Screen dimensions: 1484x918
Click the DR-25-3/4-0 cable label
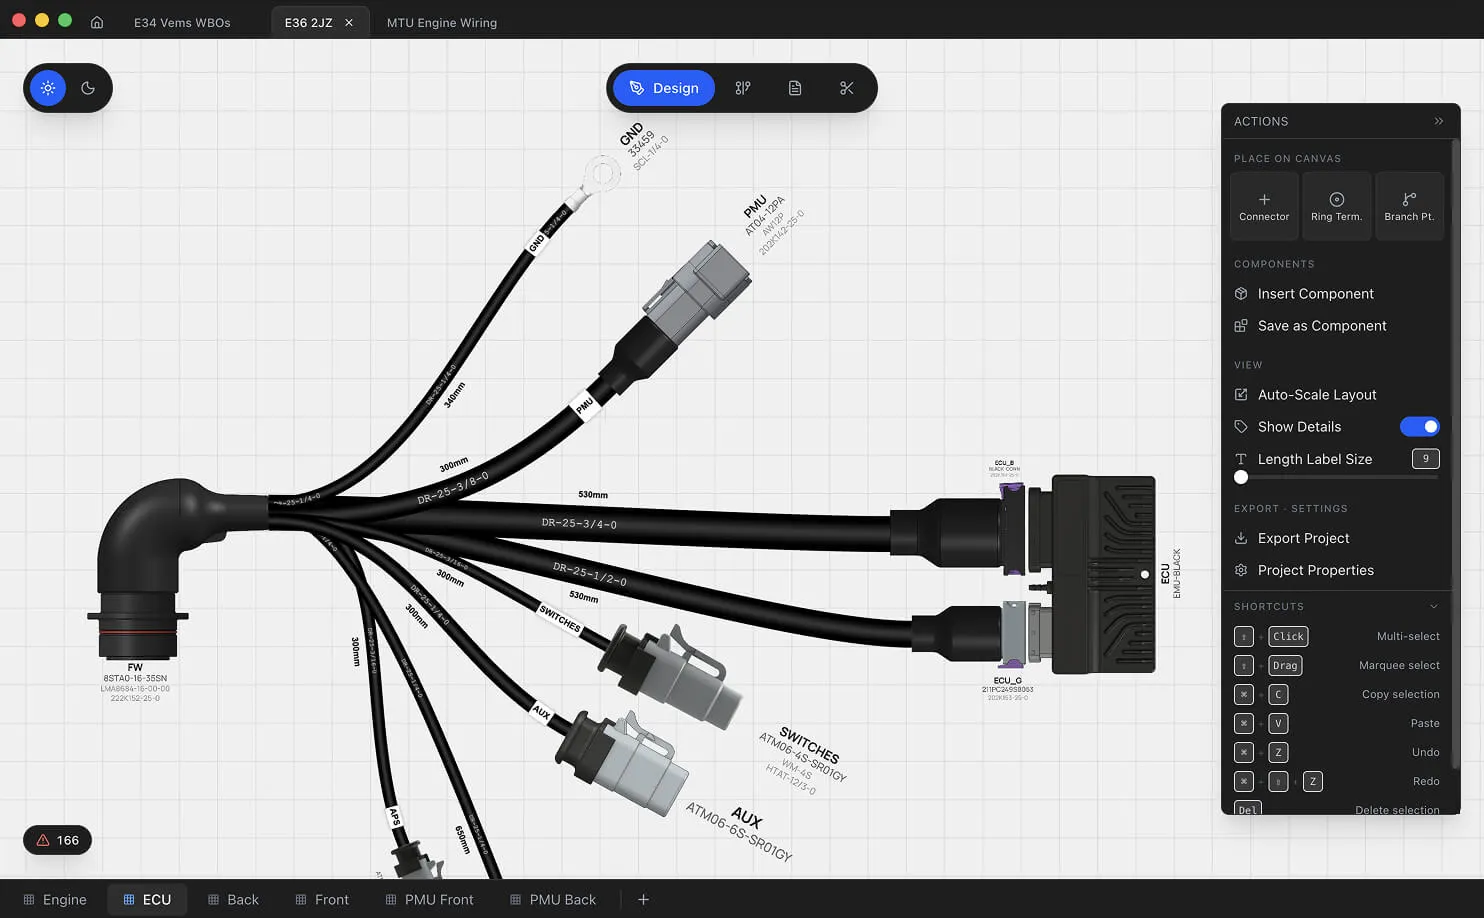(579, 523)
